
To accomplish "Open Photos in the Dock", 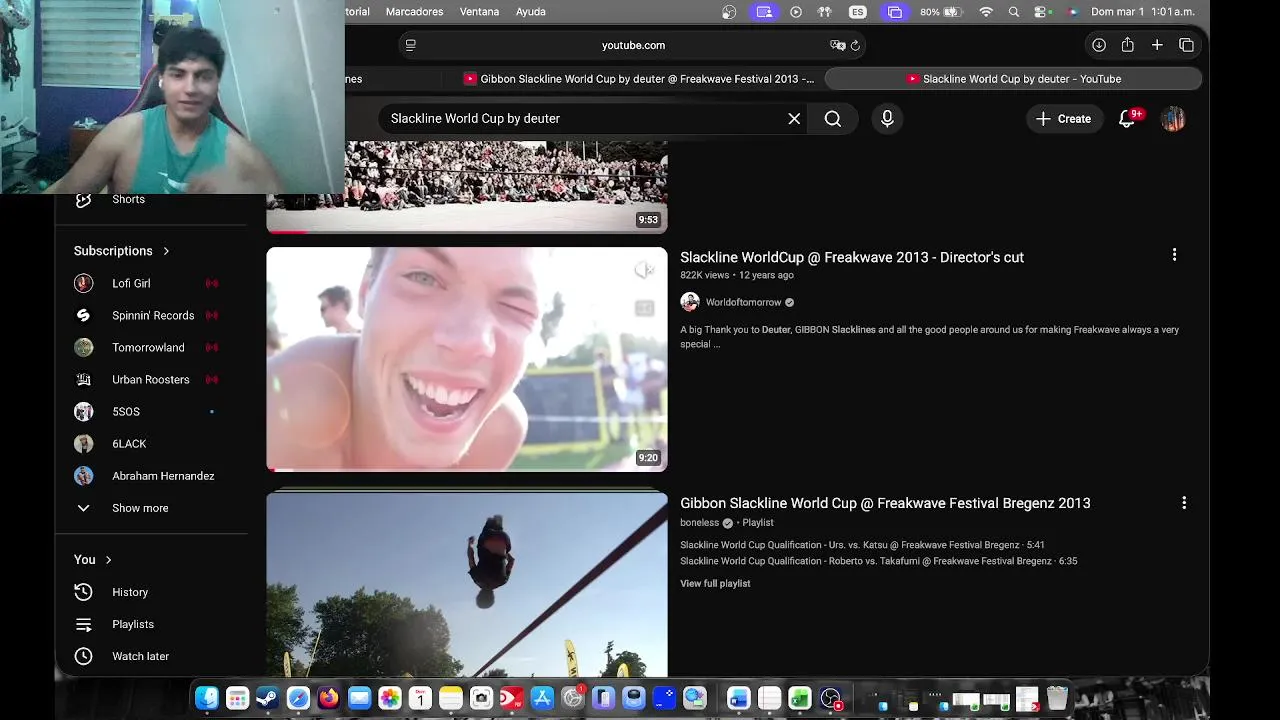I will tap(390, 698).
